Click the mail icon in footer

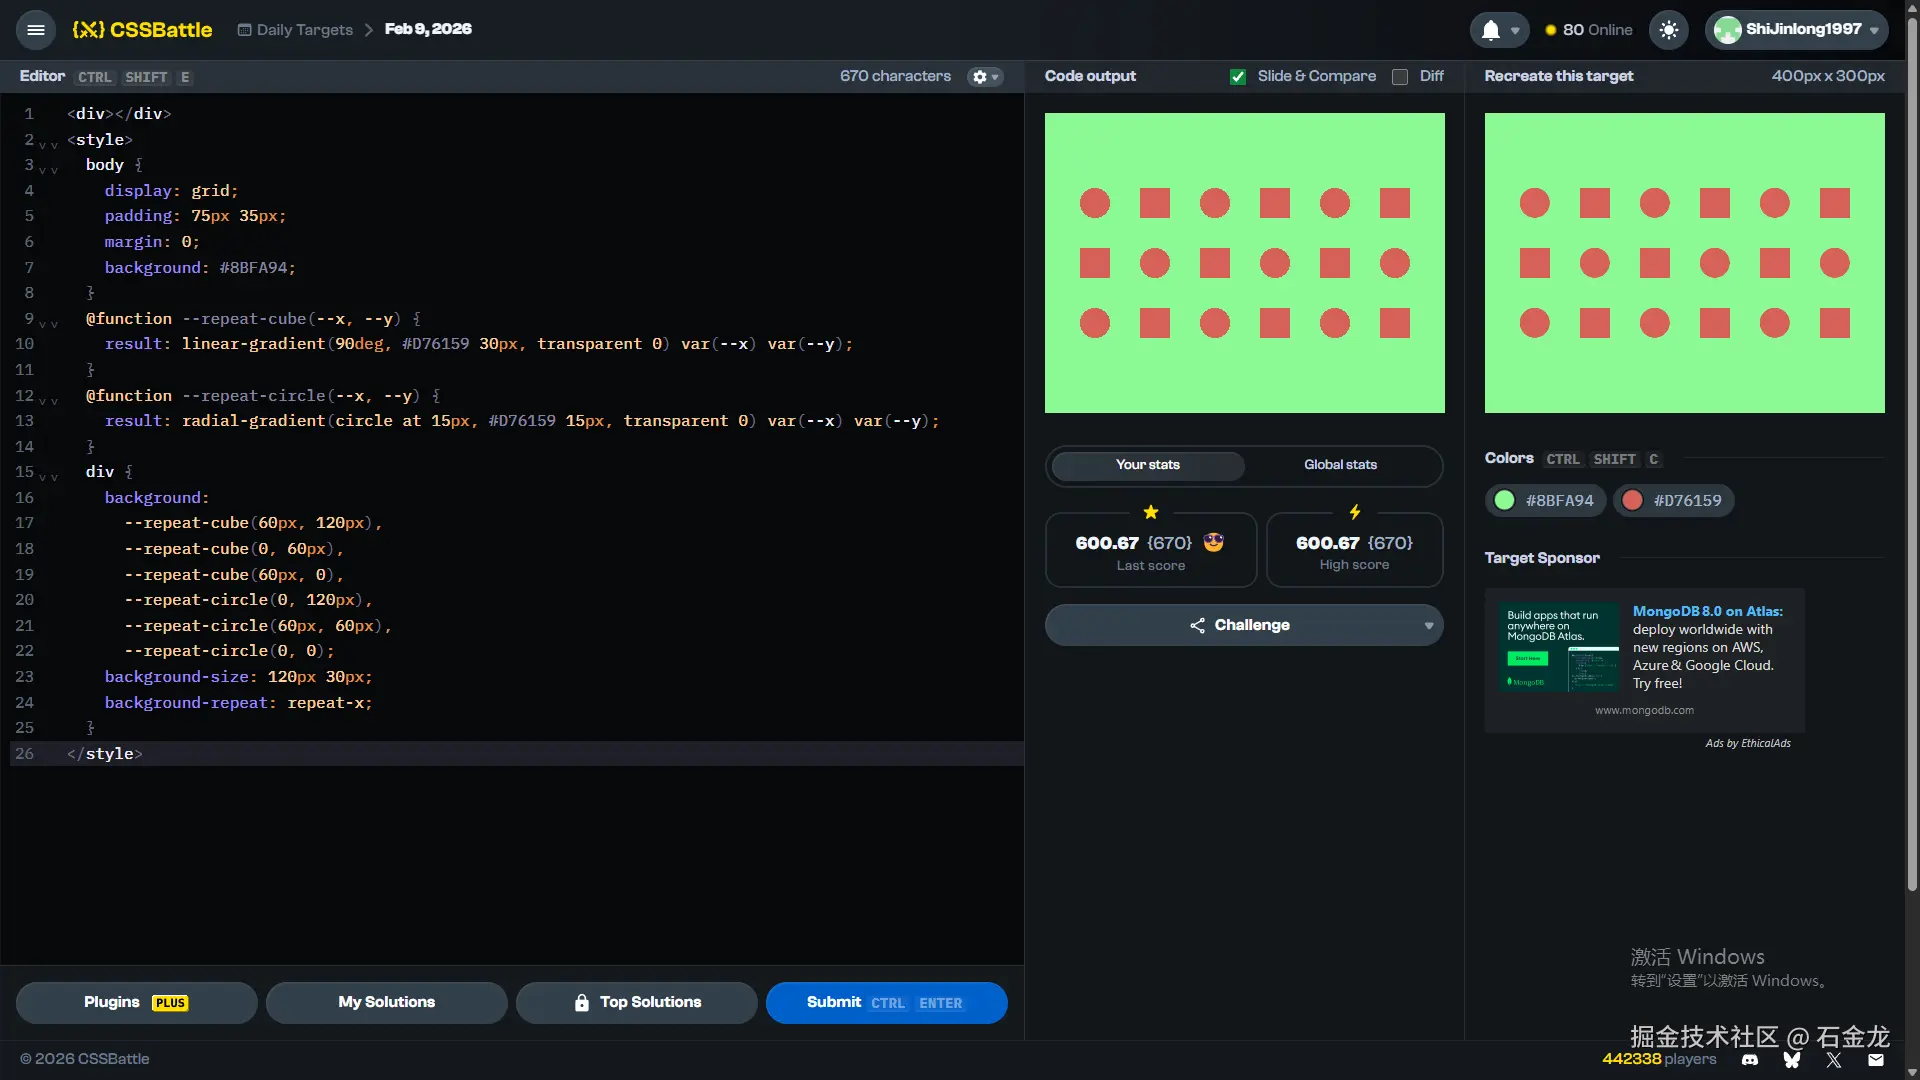tap(1876, 1060)
